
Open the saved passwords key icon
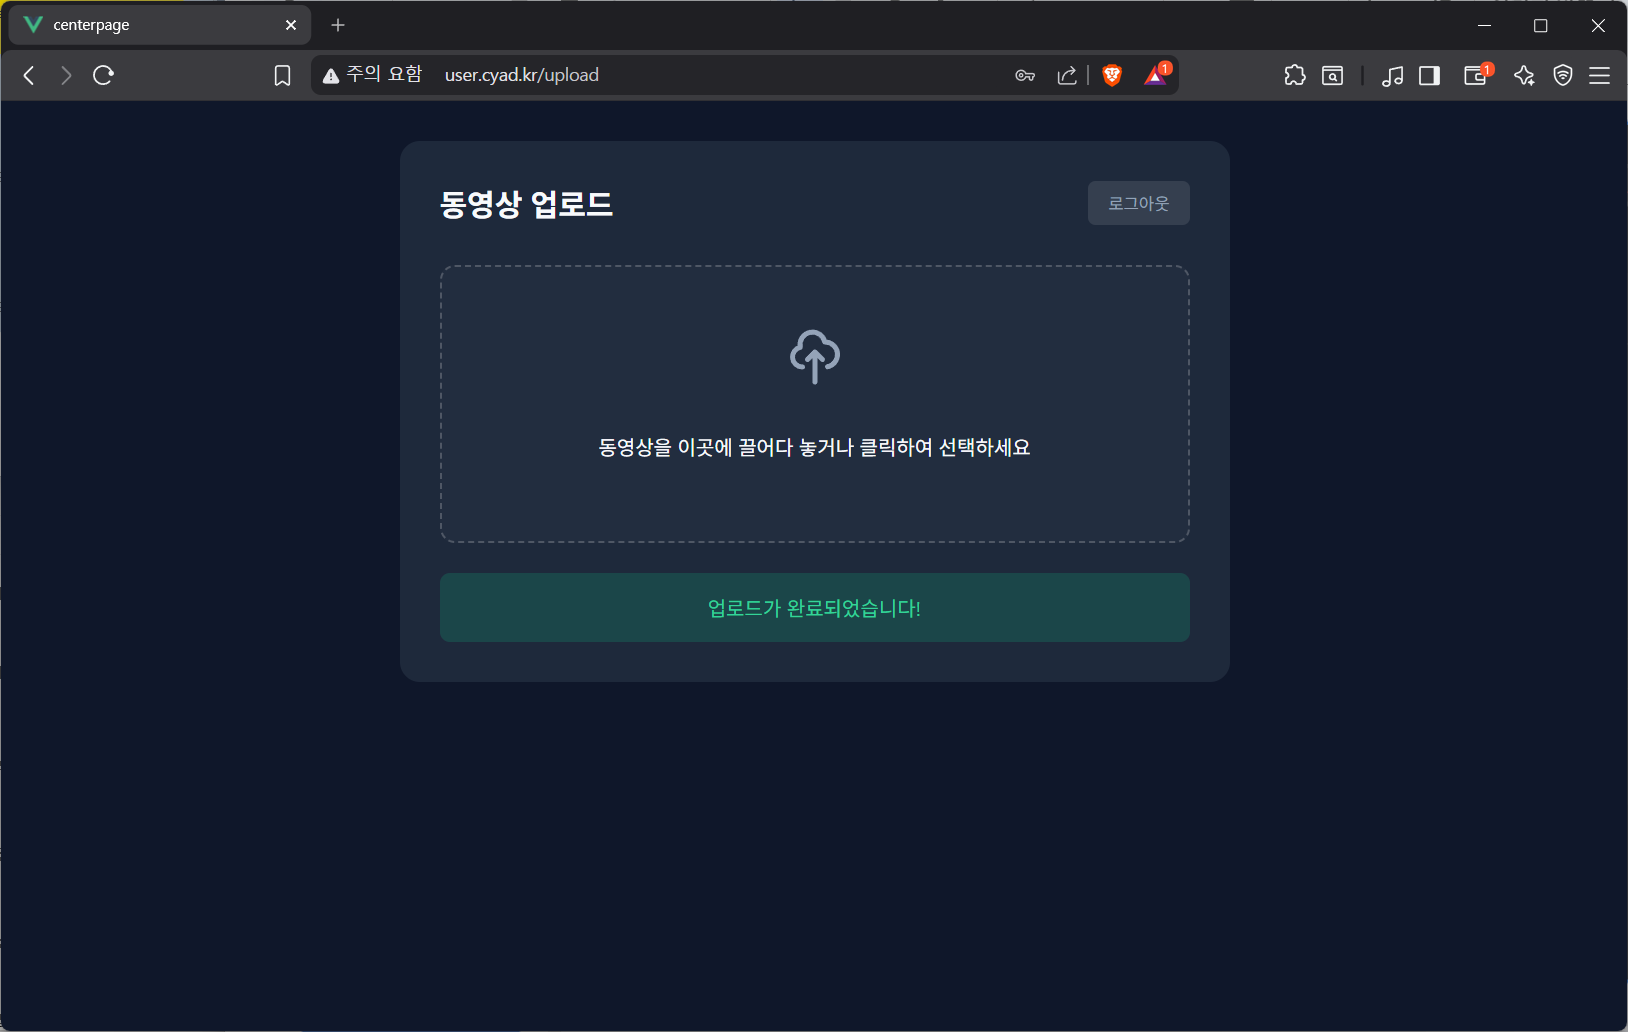(x=1025, y=75)
